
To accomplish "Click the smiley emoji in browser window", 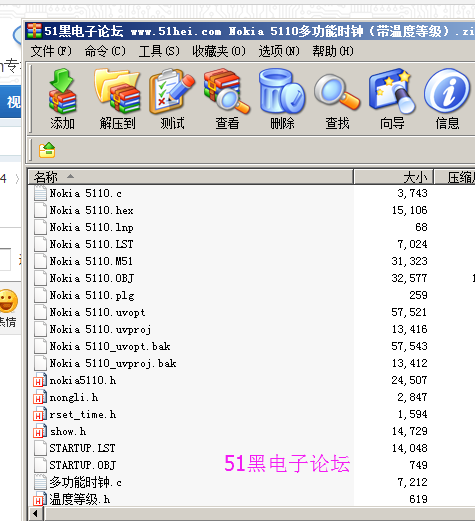I will point(8,301).
